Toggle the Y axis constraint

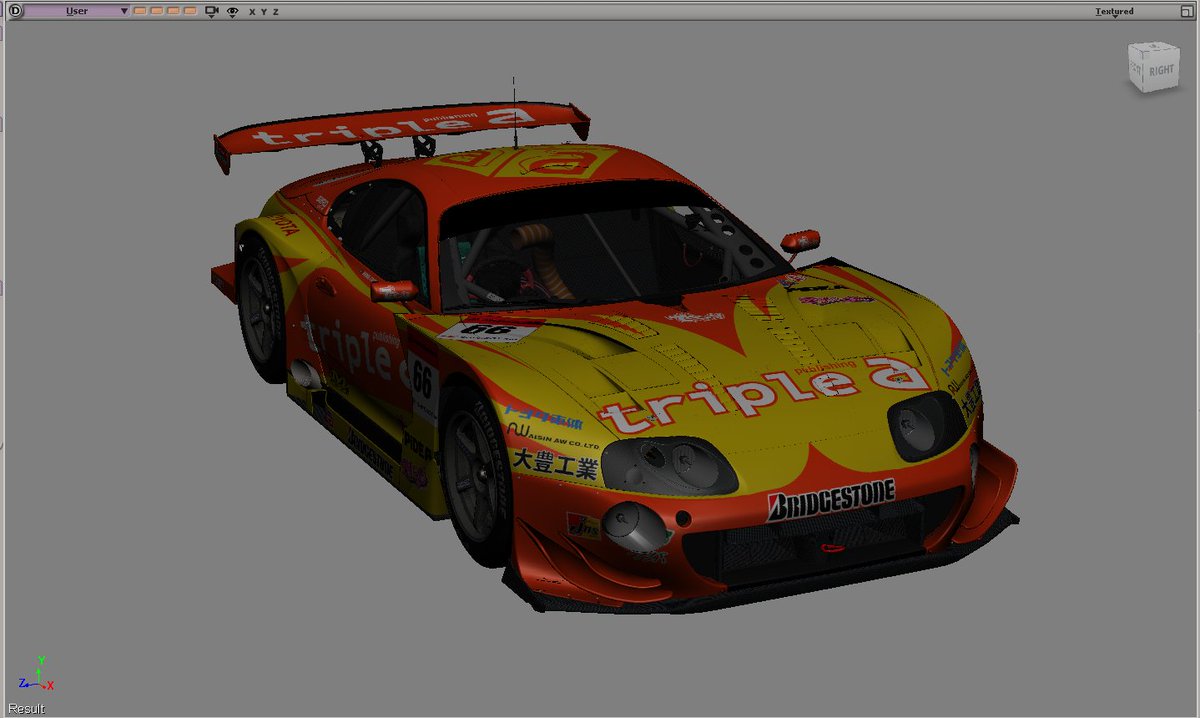264,11
